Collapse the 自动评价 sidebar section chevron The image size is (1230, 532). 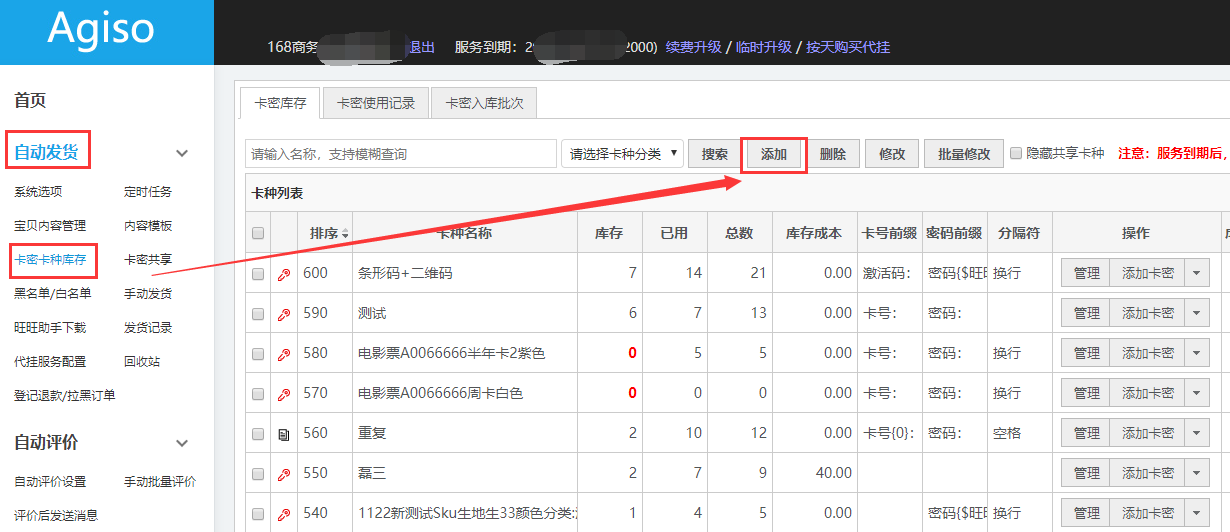point(182,442)
